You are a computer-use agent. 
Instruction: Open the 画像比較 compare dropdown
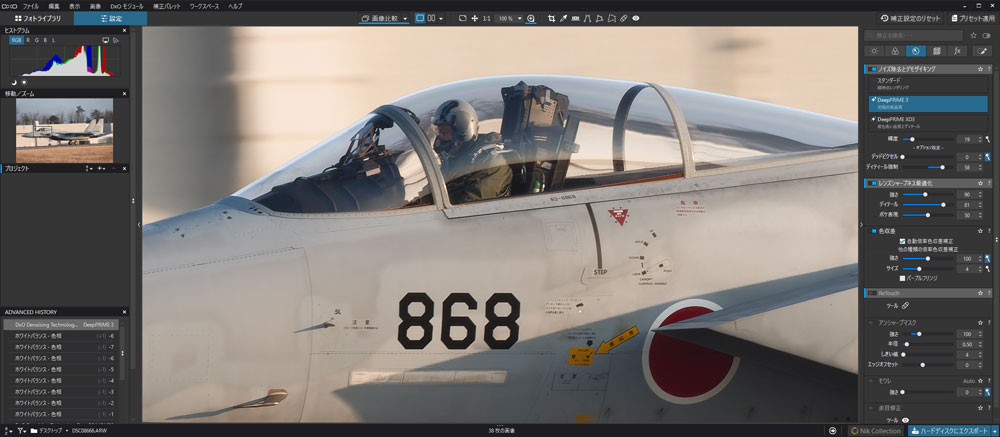pos(384,18)
